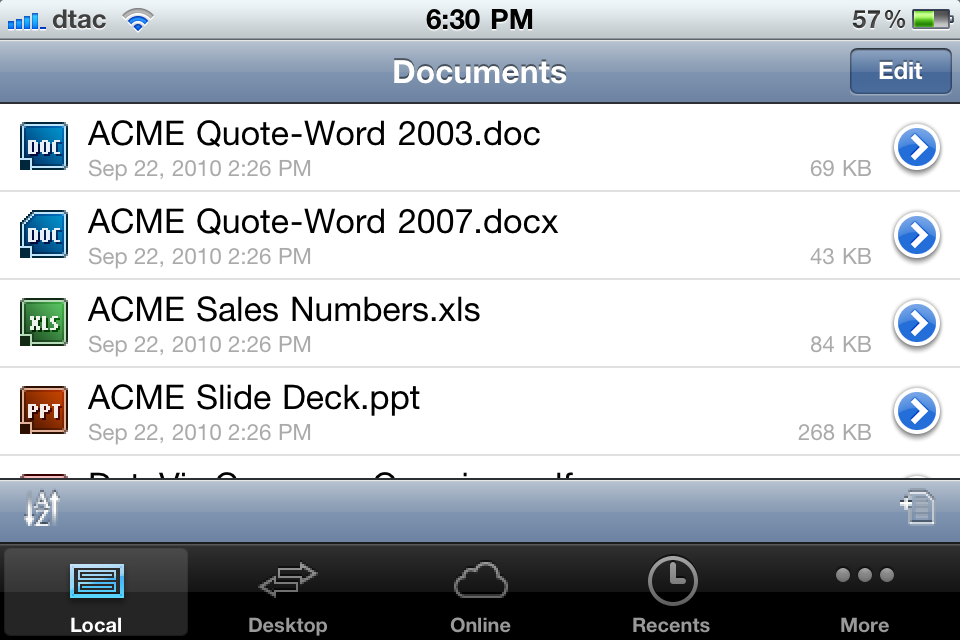
Task: Open ACME Slide Deck.ppt file name
Action: (x=254, y=398)
